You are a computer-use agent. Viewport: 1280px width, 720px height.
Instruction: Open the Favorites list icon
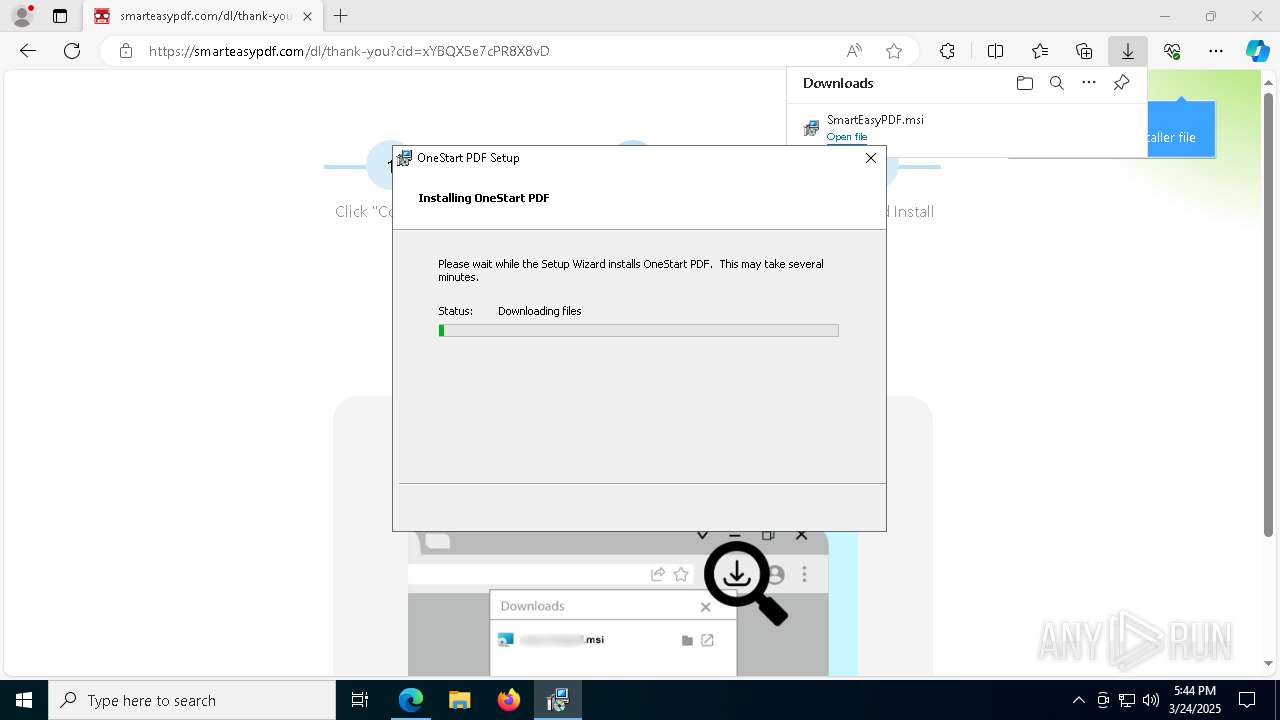[x=1040, y=51]
